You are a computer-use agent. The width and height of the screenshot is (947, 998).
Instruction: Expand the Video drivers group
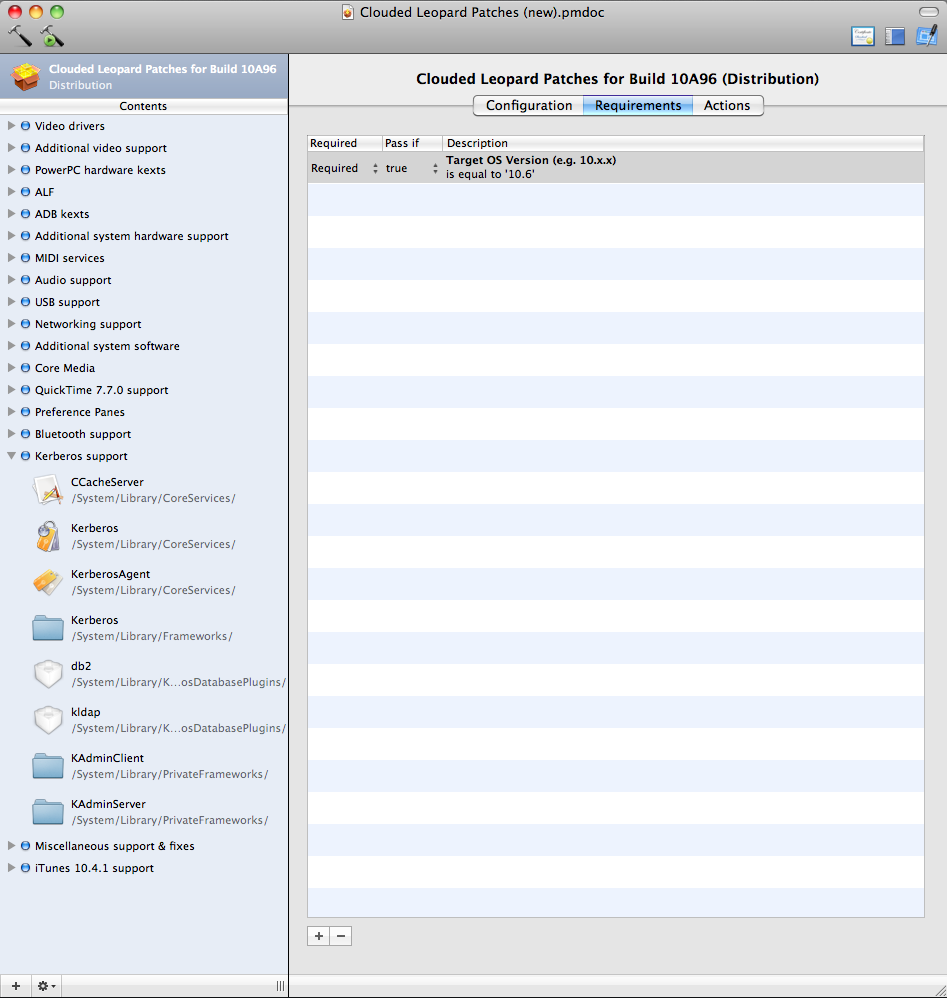point(11,126)
